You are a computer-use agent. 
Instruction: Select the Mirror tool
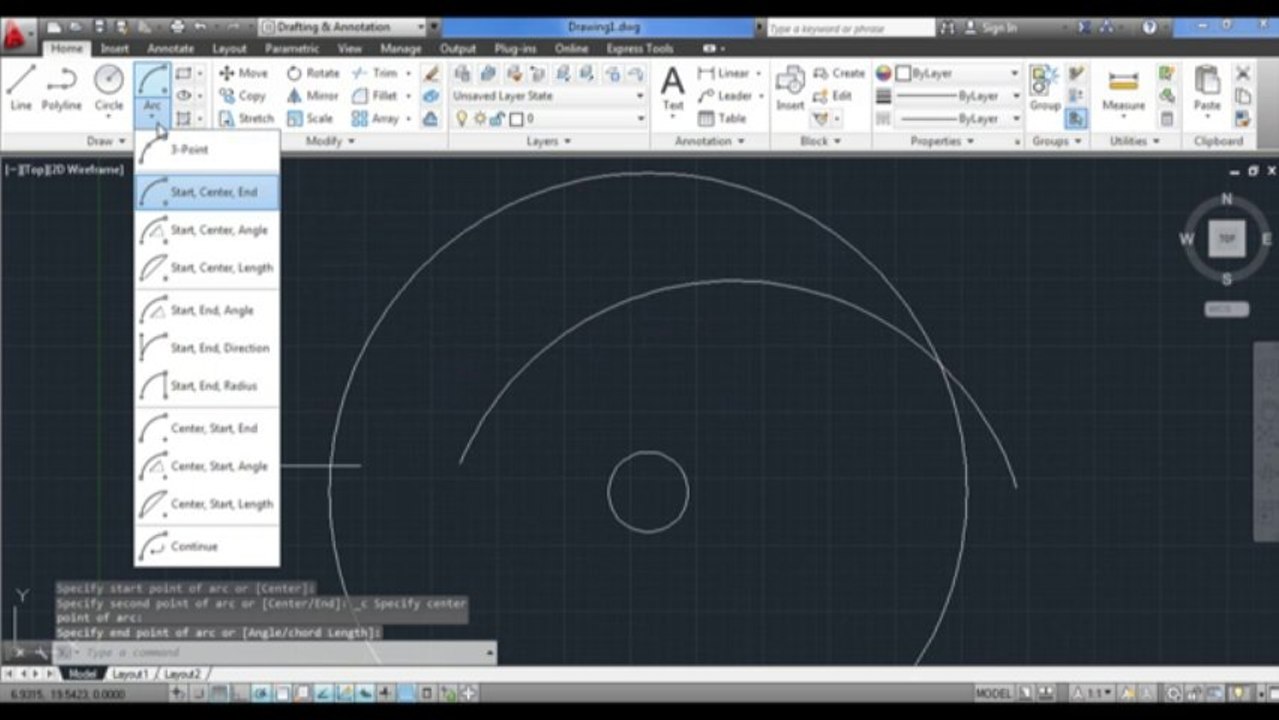tap(313, 96)
